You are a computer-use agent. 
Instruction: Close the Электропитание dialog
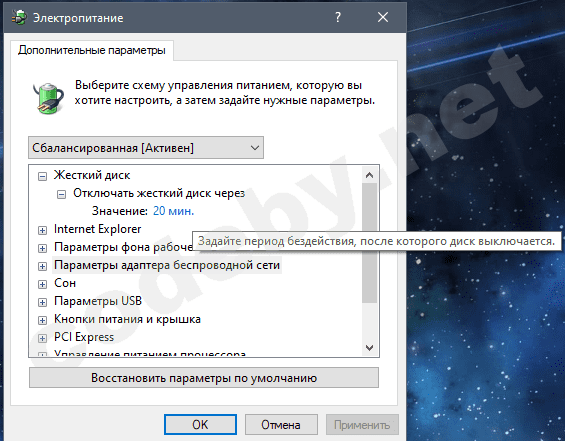click(383, 17)
